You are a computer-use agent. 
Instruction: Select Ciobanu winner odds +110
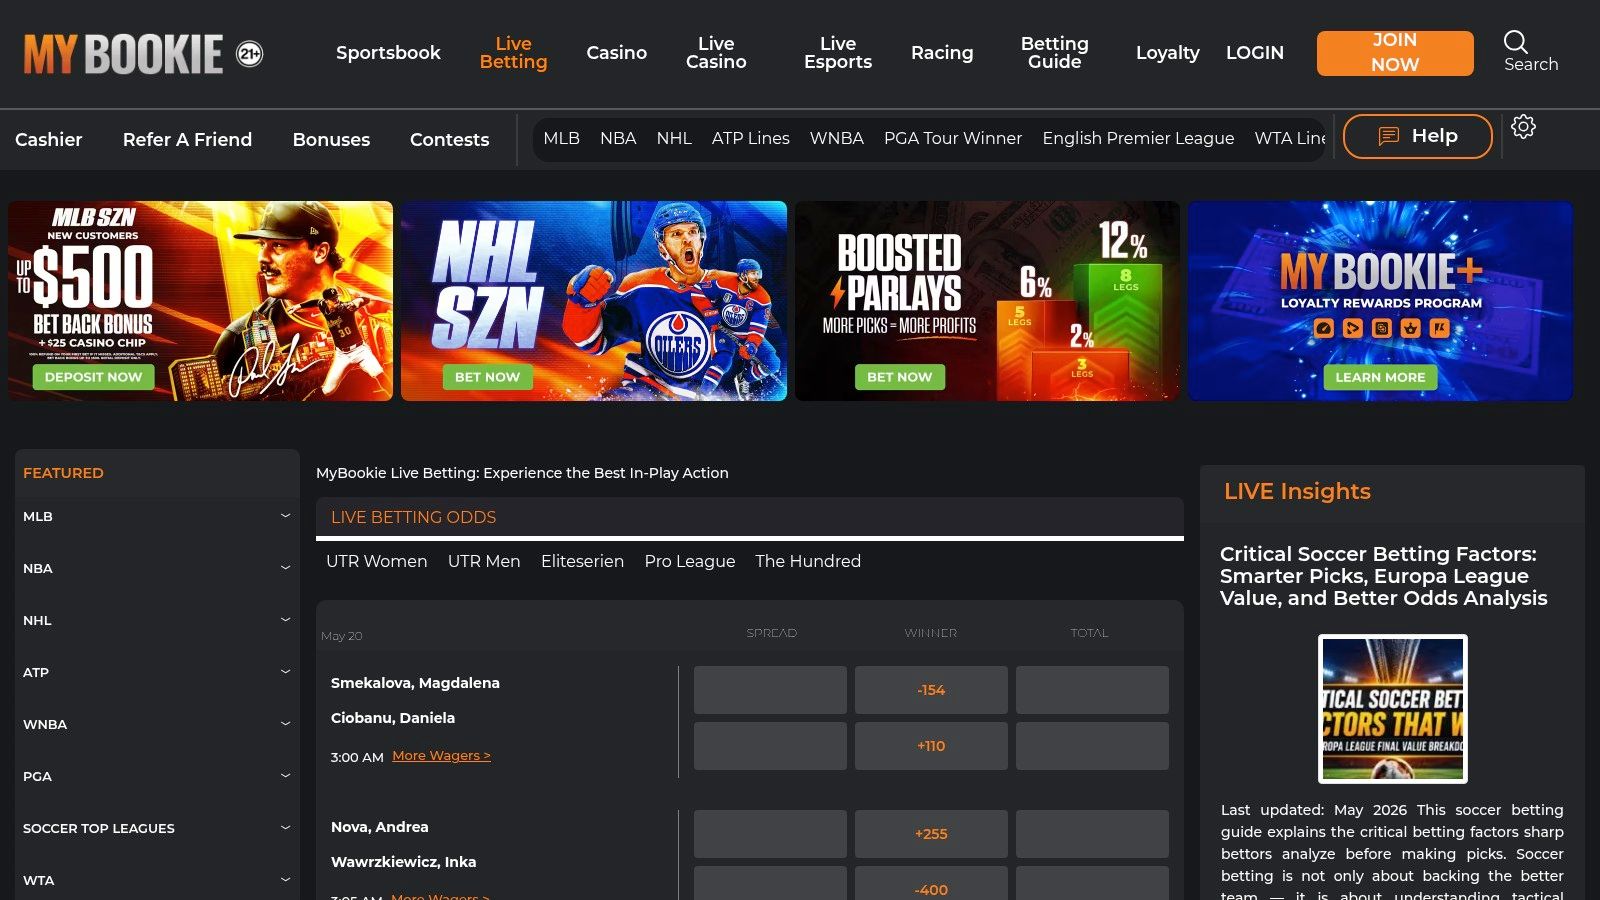pos(931,746)
